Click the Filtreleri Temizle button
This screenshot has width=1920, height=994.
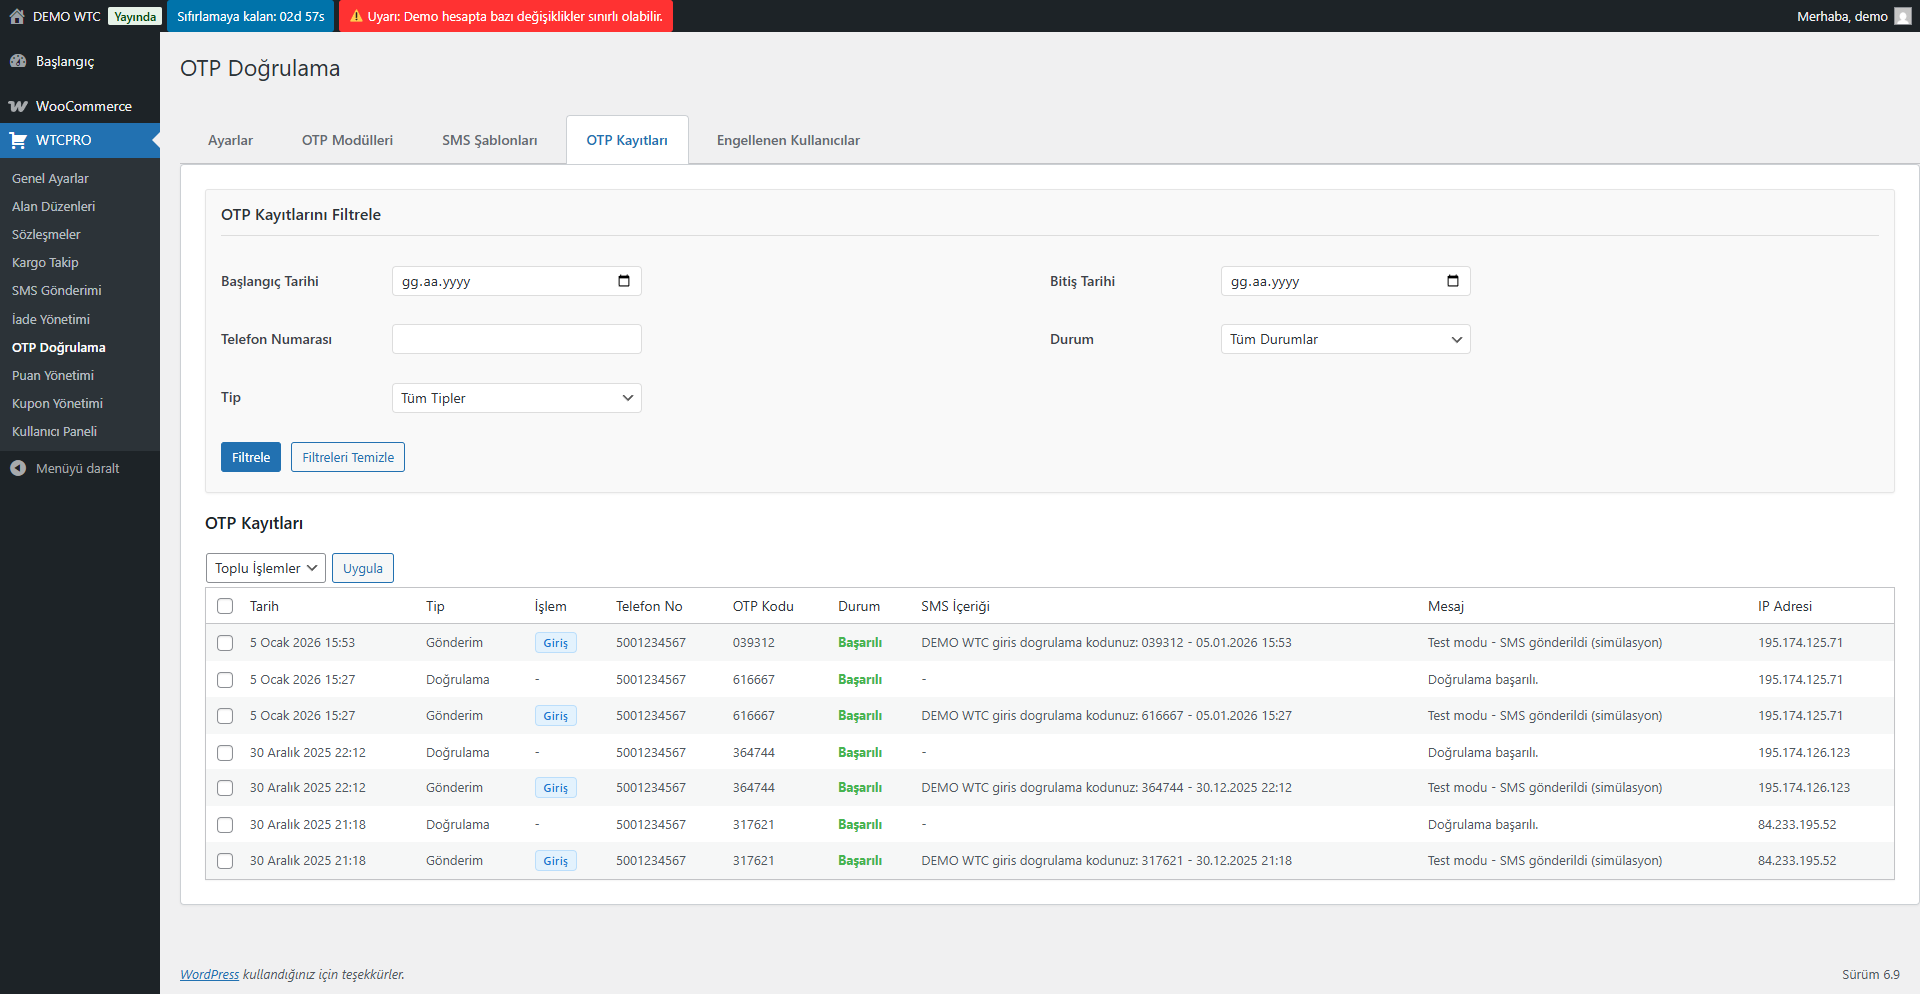pos(348,457)
